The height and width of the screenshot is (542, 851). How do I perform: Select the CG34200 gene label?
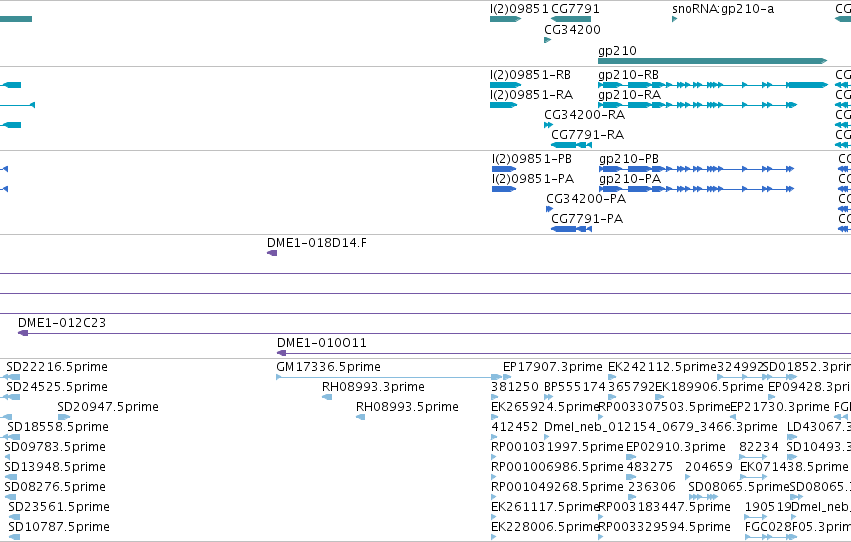pyautogui.click(x=573, y=30)
